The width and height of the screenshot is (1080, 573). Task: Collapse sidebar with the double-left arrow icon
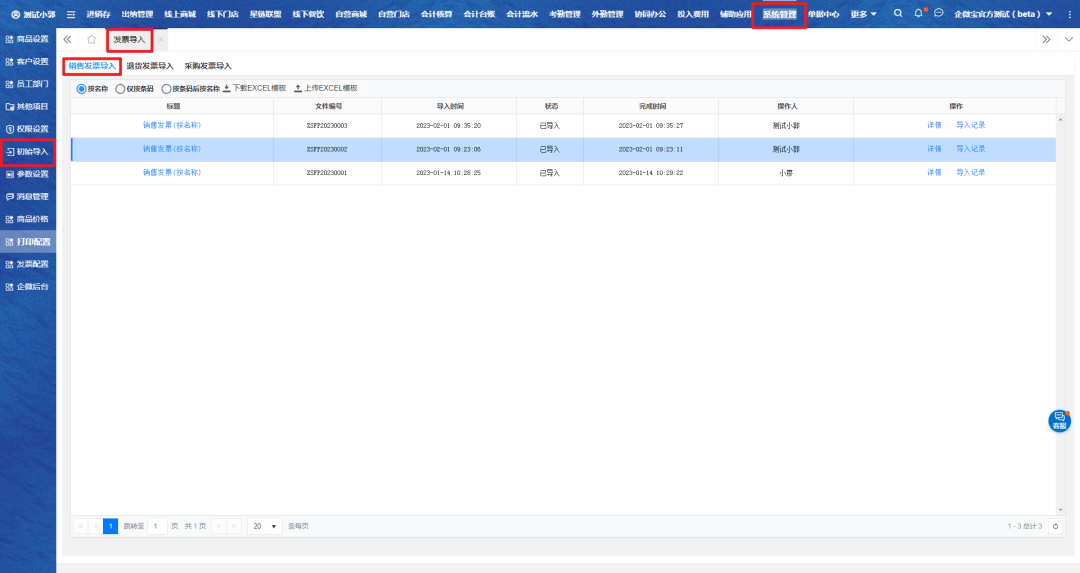67,40
